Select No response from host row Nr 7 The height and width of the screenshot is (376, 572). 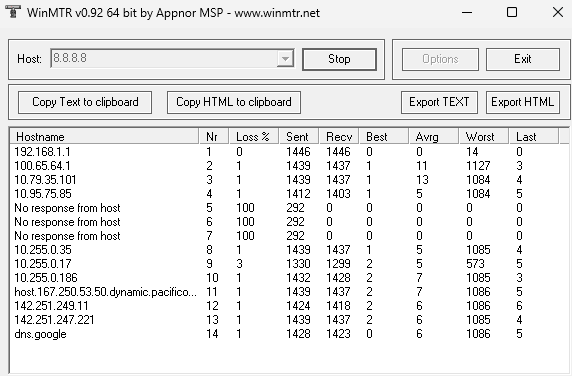[288, 236]
